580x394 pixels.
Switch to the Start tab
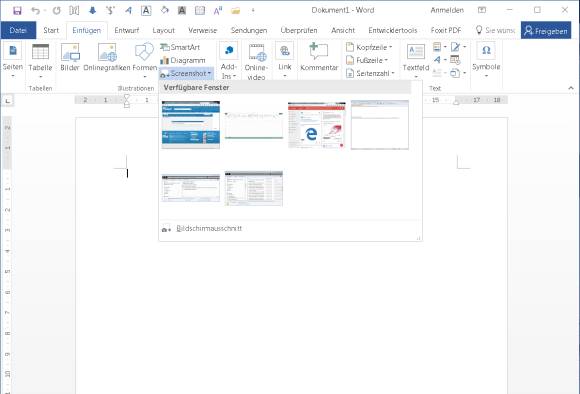tap(51, 30)
